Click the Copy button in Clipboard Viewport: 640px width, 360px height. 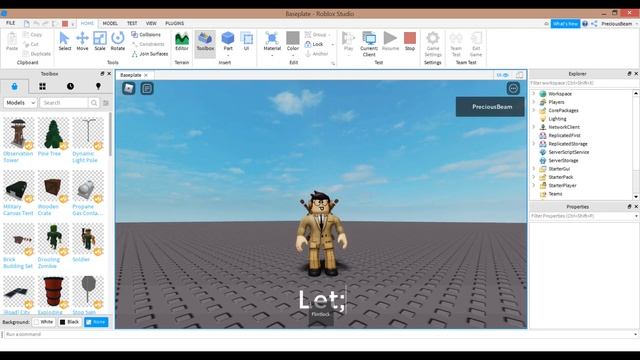[x=33, y=35]
